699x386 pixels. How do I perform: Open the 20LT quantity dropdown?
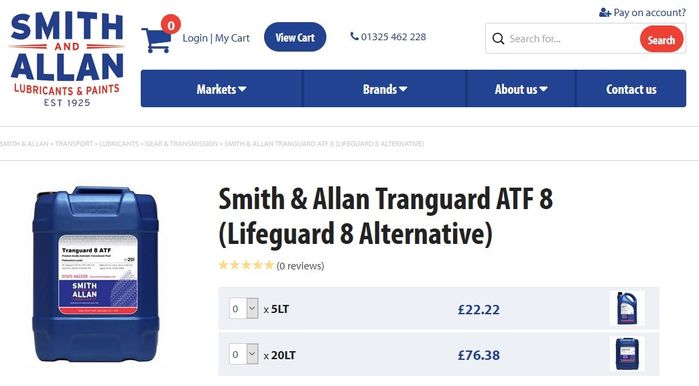coord(243,354)
